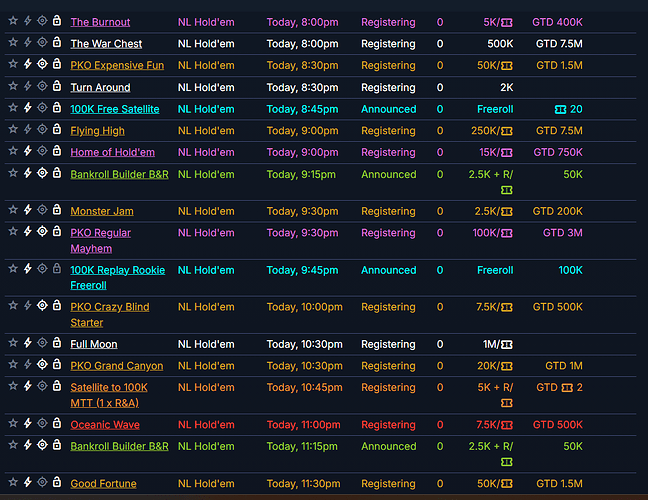648x500 pixels.
Task: Open the 11:15pm Bankroll Builder B&R link
Action: (119, 446)
